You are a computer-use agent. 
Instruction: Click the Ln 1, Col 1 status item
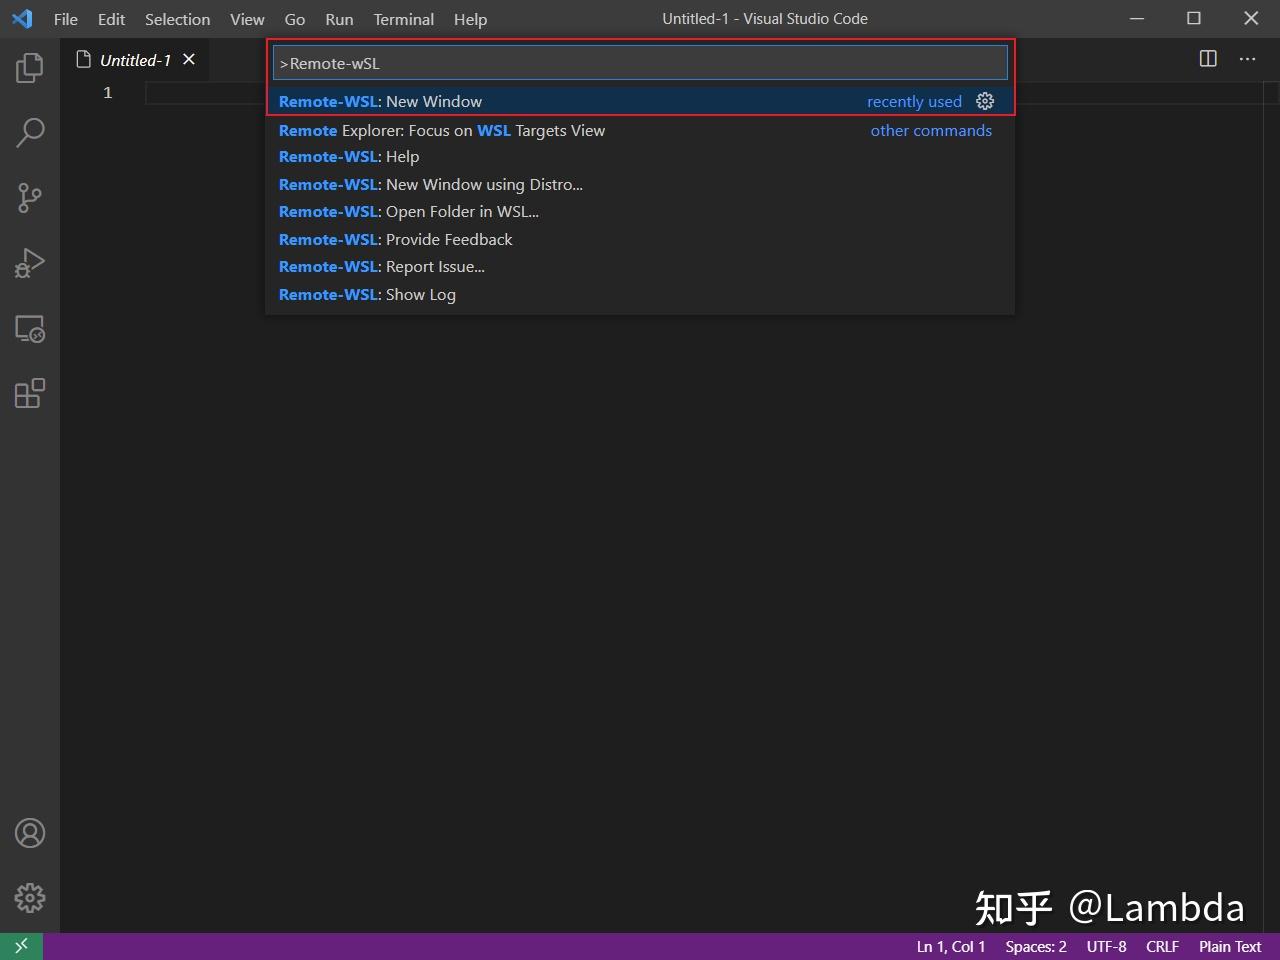[x=950, y=946]
